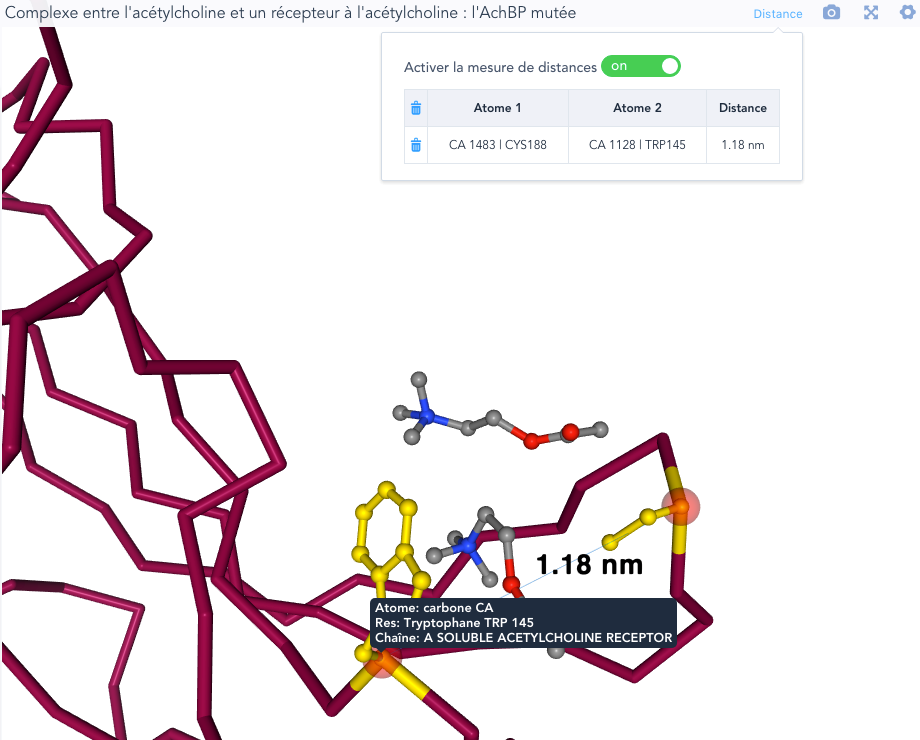920x740 pixels.
Task: Click the viewer title about AchBP mutée
Action: click(290, 13)
